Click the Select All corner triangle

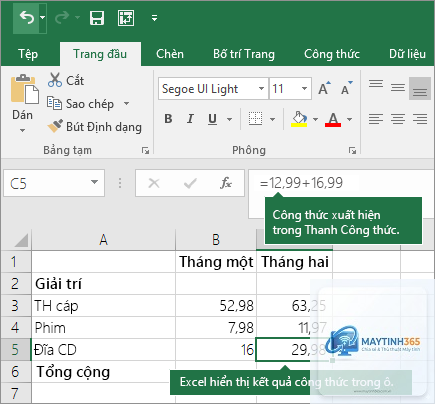click(x=20, y=240)
